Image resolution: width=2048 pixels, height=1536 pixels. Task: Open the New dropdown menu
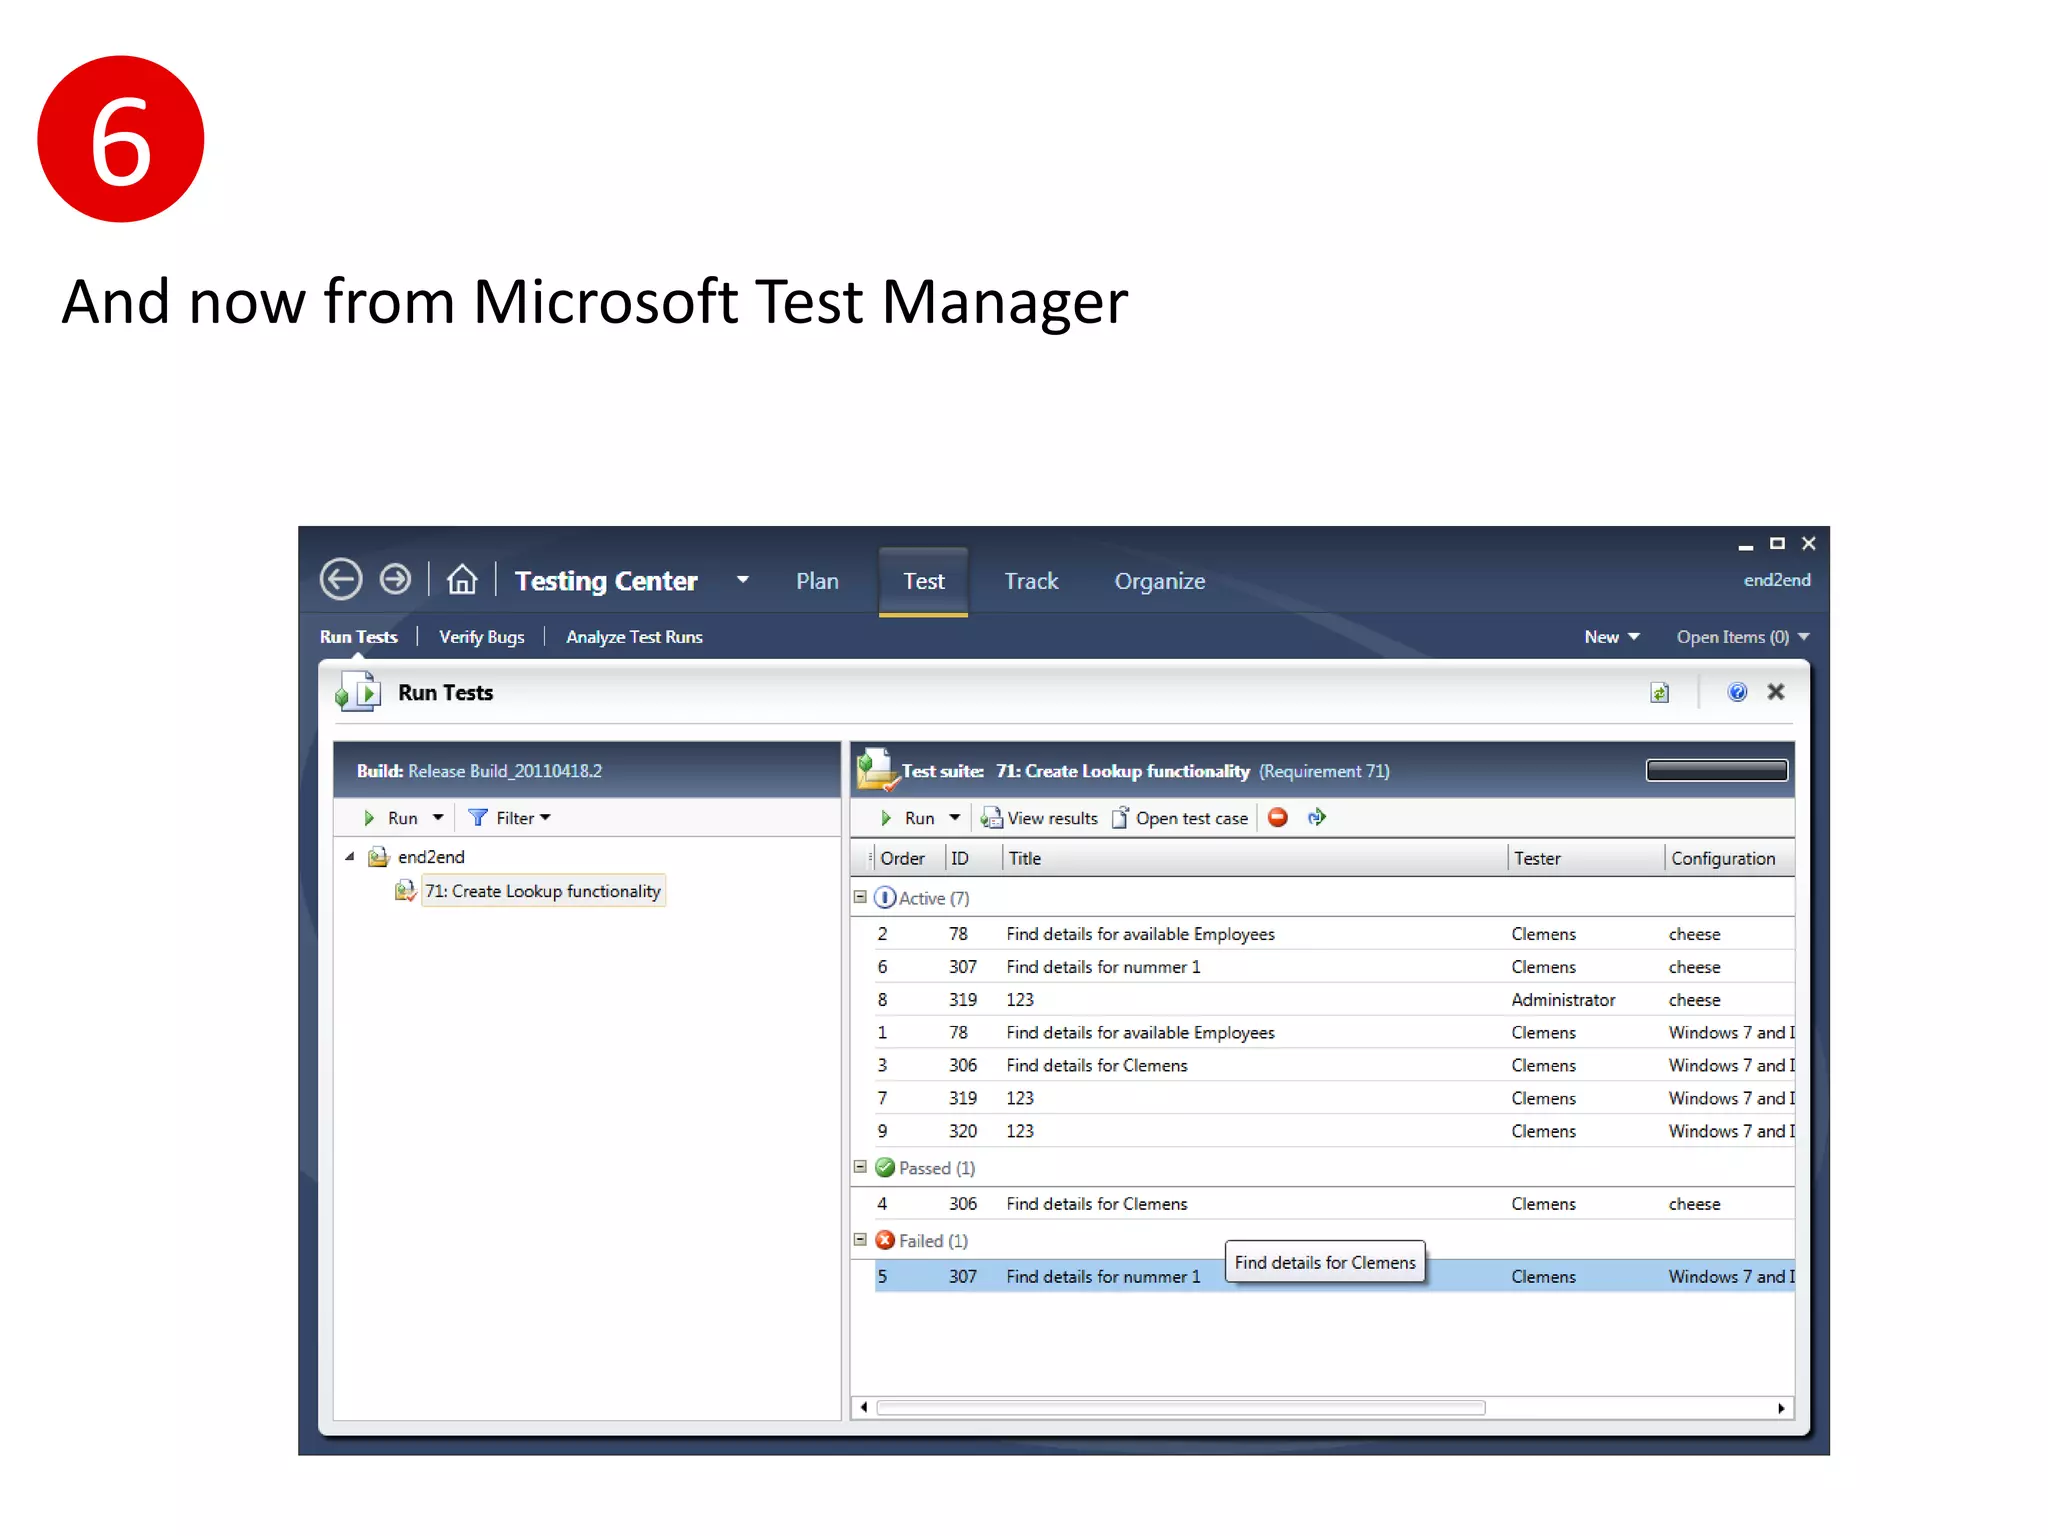tap(1611, 637)
